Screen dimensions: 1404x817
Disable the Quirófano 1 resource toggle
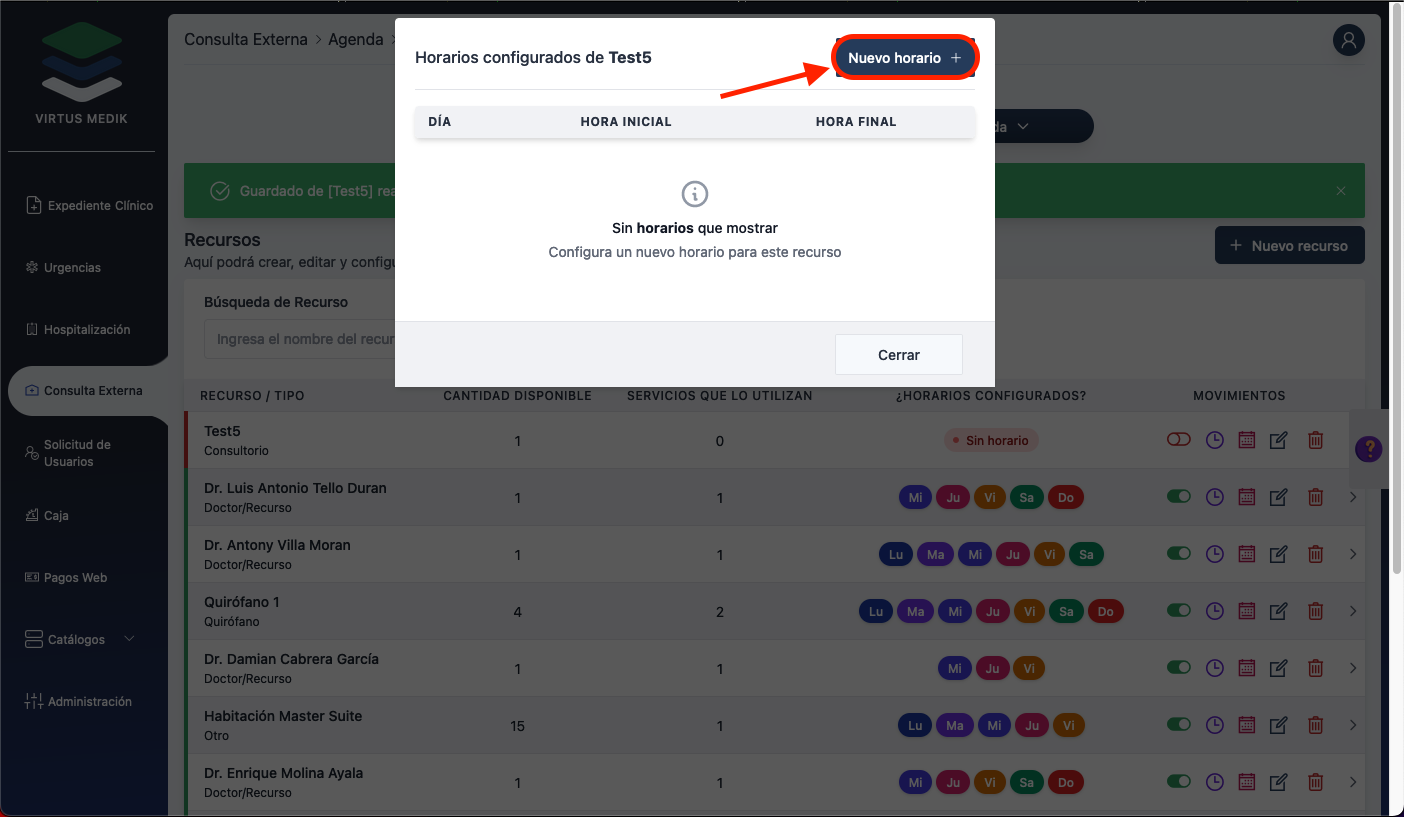[1179, 610]
